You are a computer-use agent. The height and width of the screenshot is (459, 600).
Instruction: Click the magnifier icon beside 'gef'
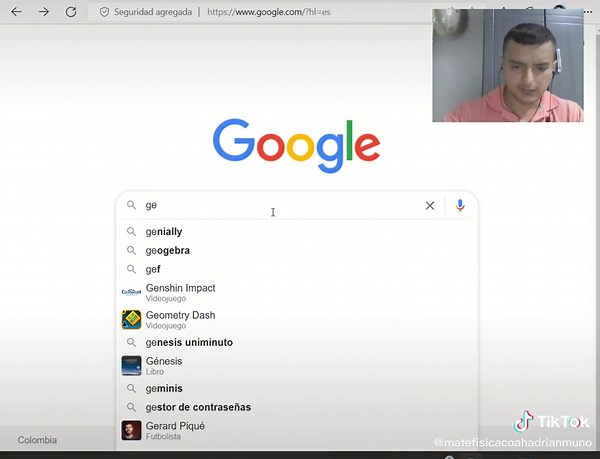131,269
